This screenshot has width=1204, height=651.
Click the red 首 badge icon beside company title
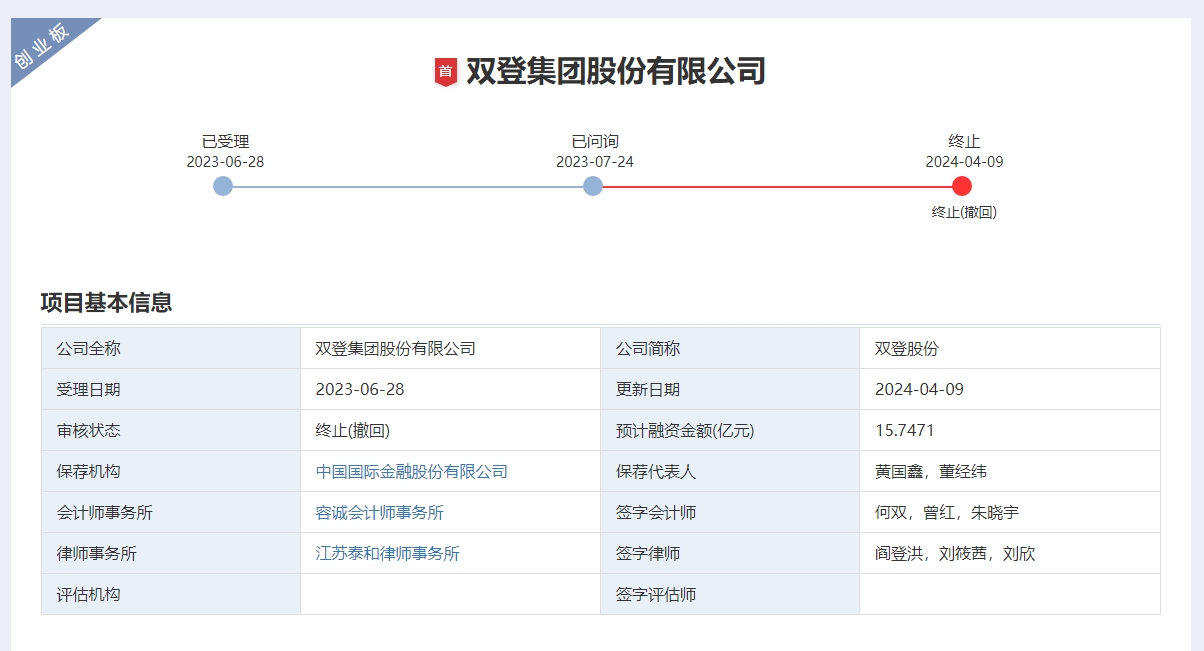click(445, 72)
